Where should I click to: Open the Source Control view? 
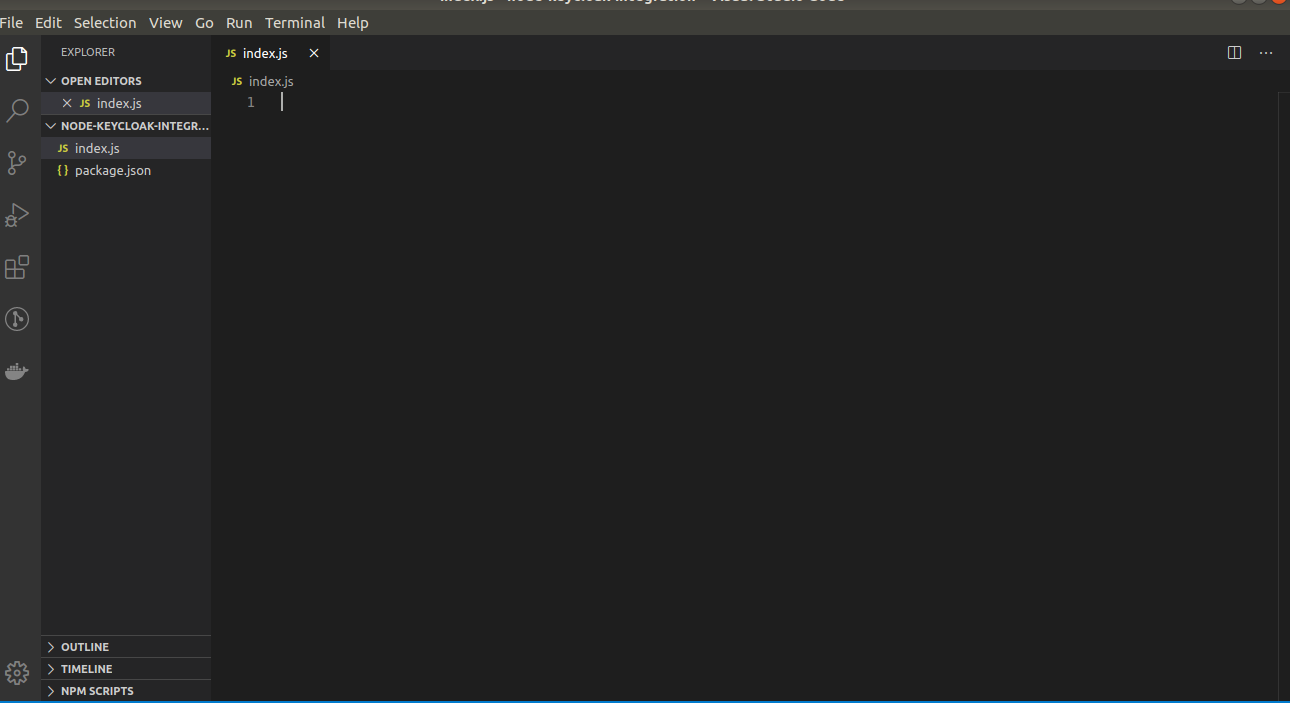[17, 162]
